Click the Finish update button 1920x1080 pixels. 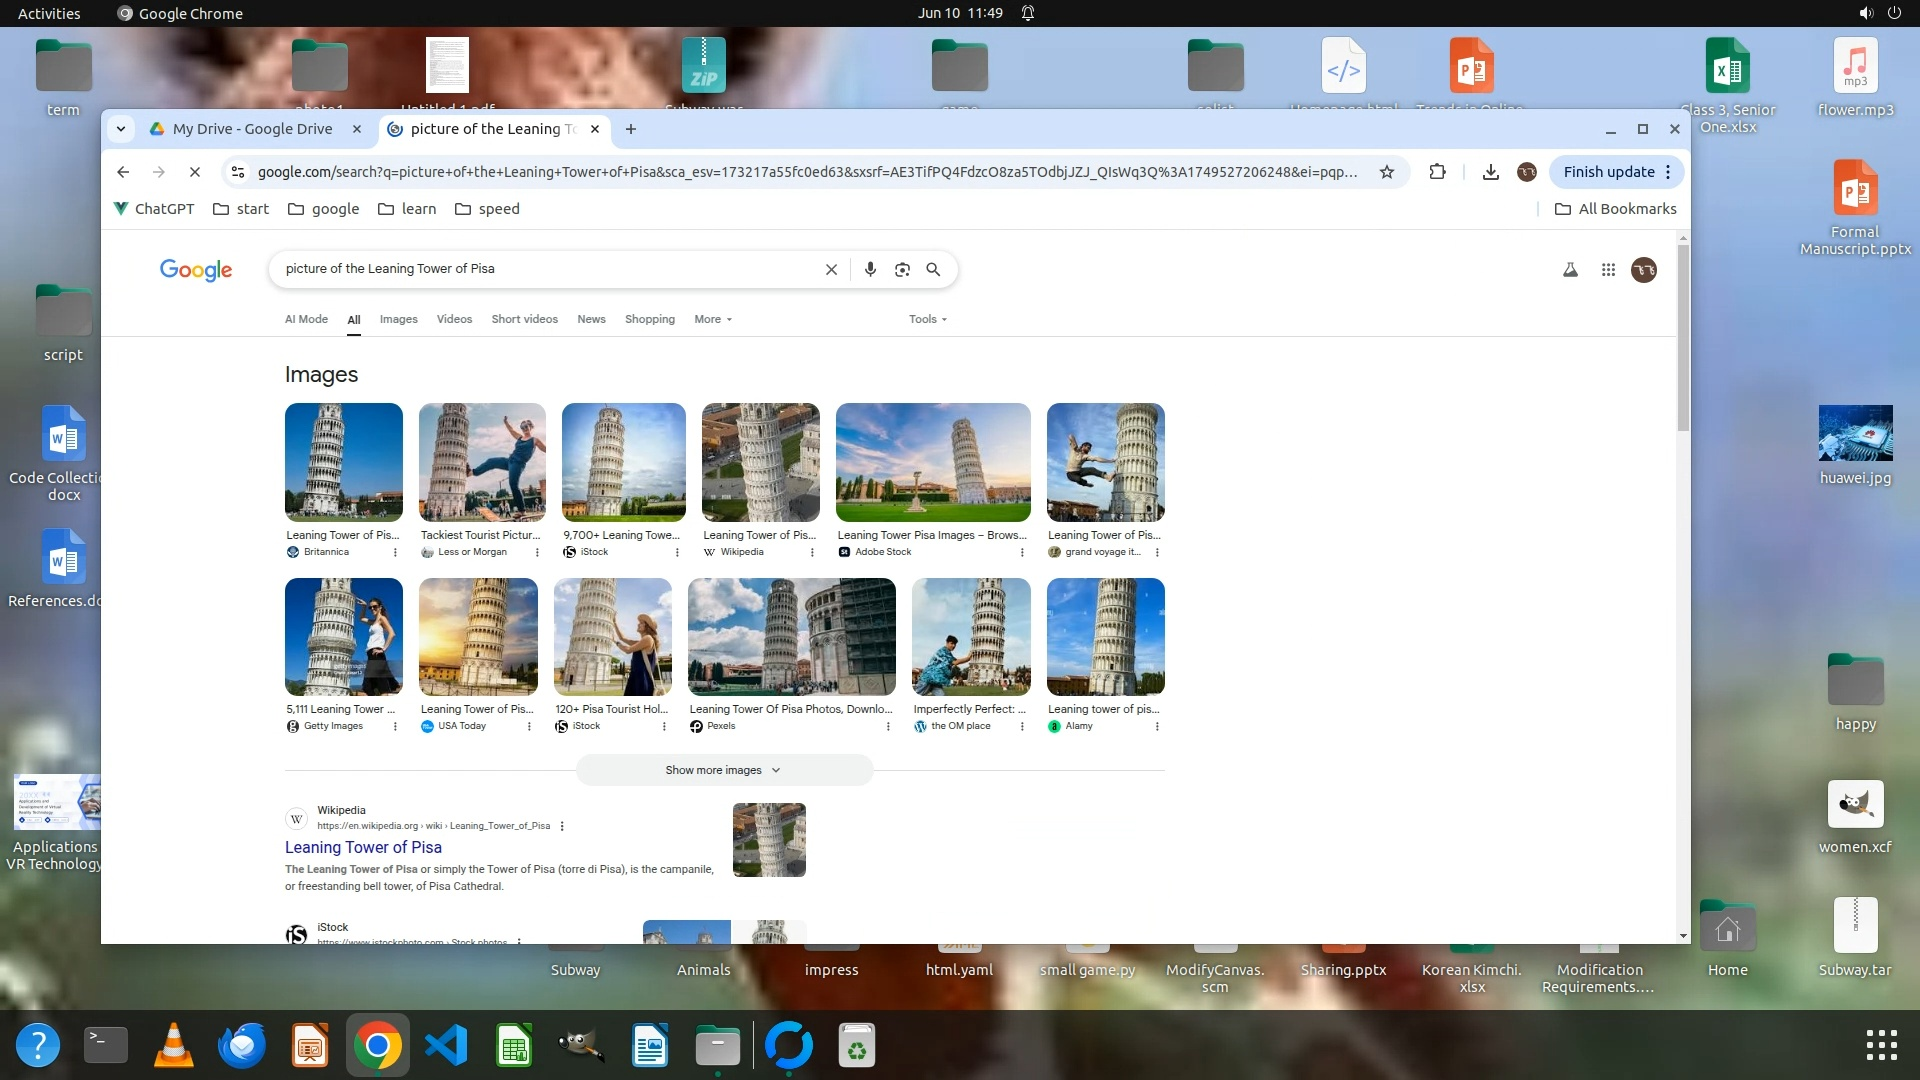coord(1608,172)
